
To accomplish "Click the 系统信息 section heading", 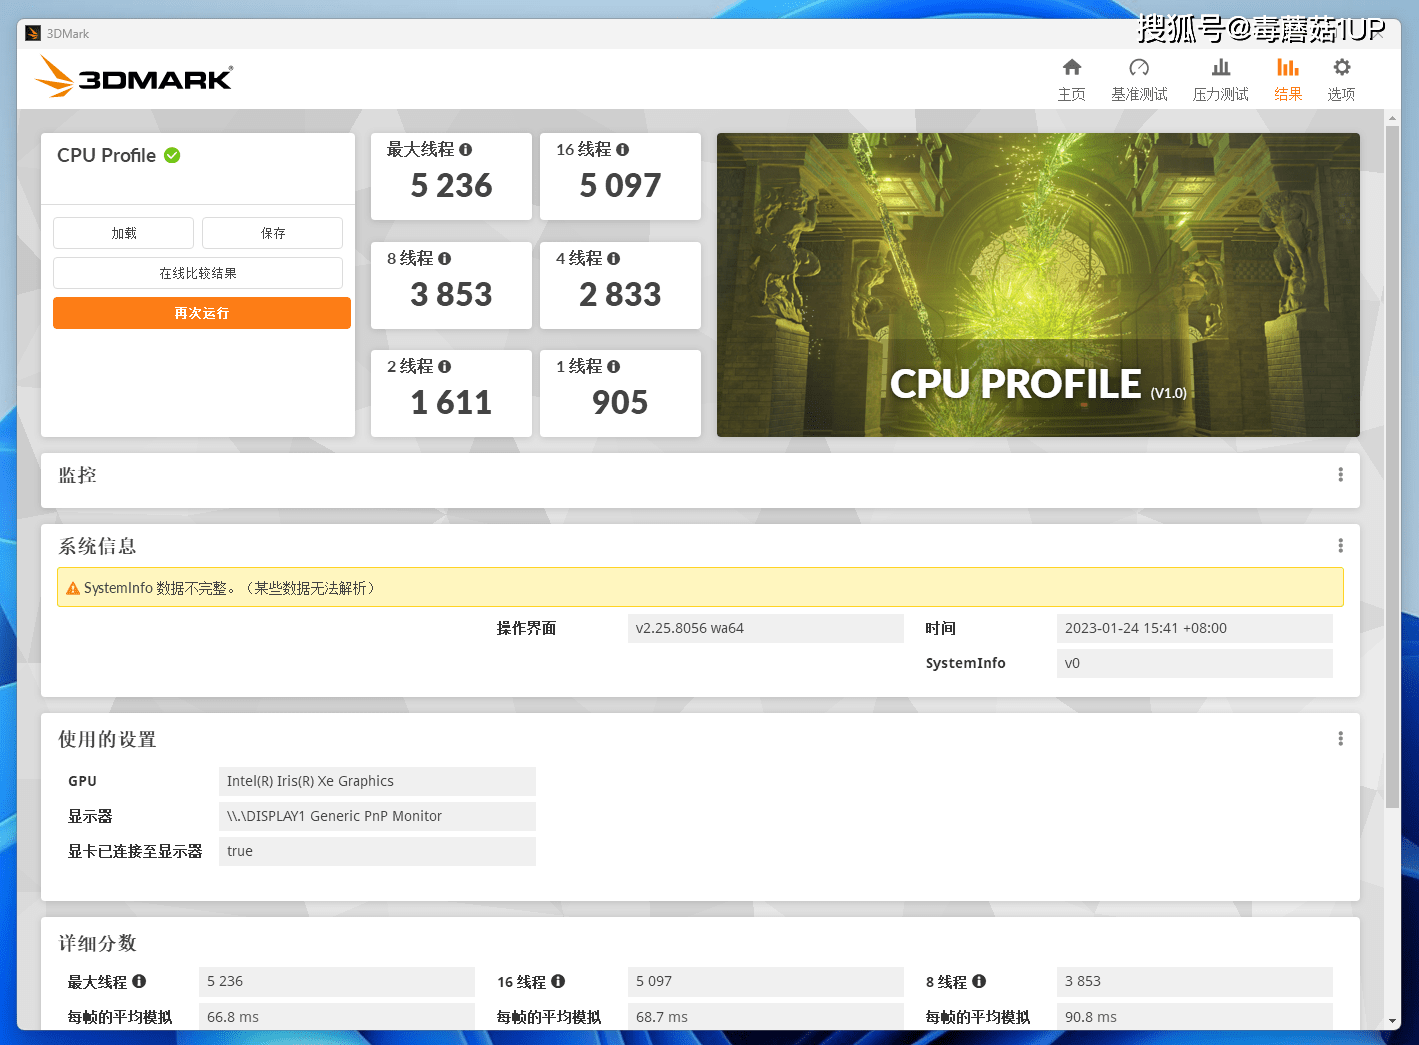I will click(x=97, y=546).
